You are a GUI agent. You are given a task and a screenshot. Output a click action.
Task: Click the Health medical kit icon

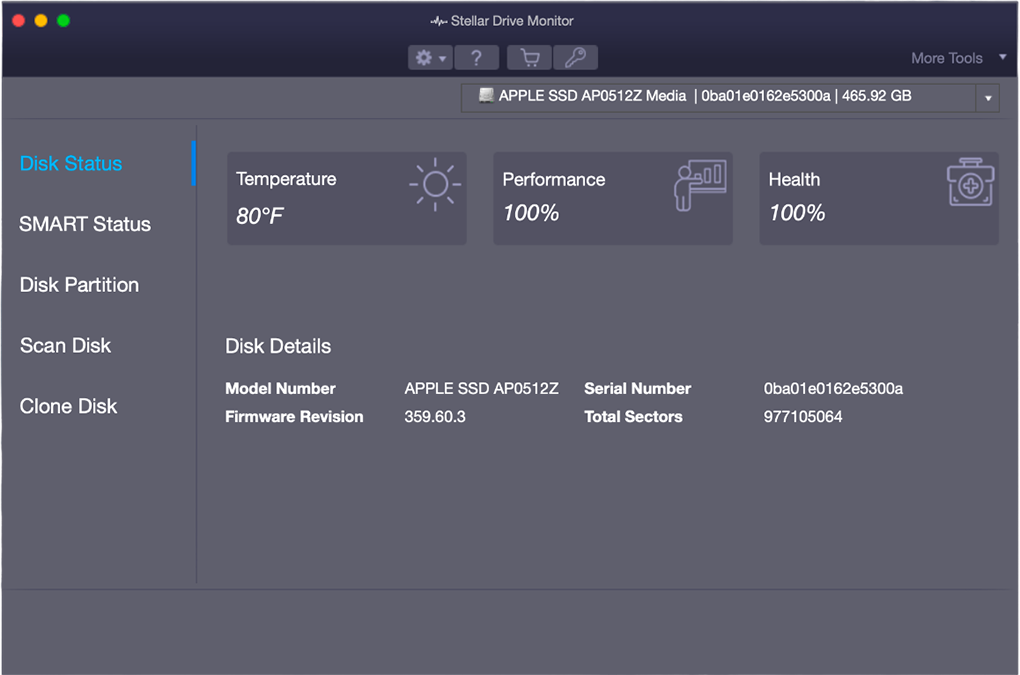pyautogui.click(x=970, y=185)
